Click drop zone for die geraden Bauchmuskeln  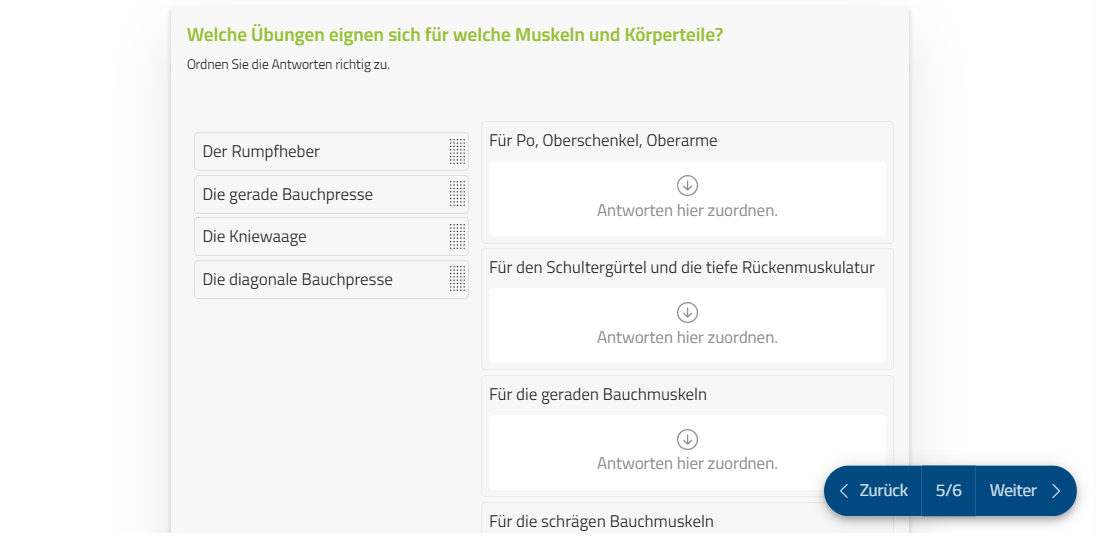pos(687,452)
